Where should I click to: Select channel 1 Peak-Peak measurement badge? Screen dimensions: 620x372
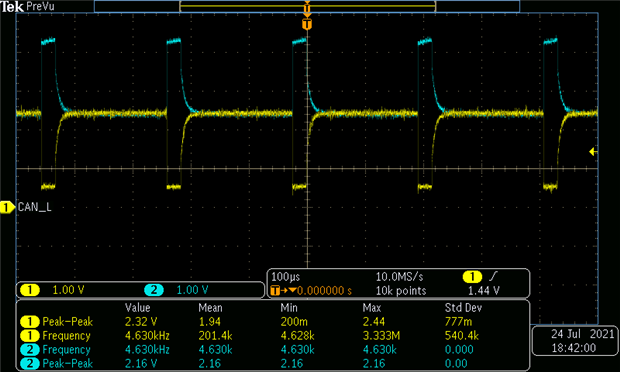30,322
